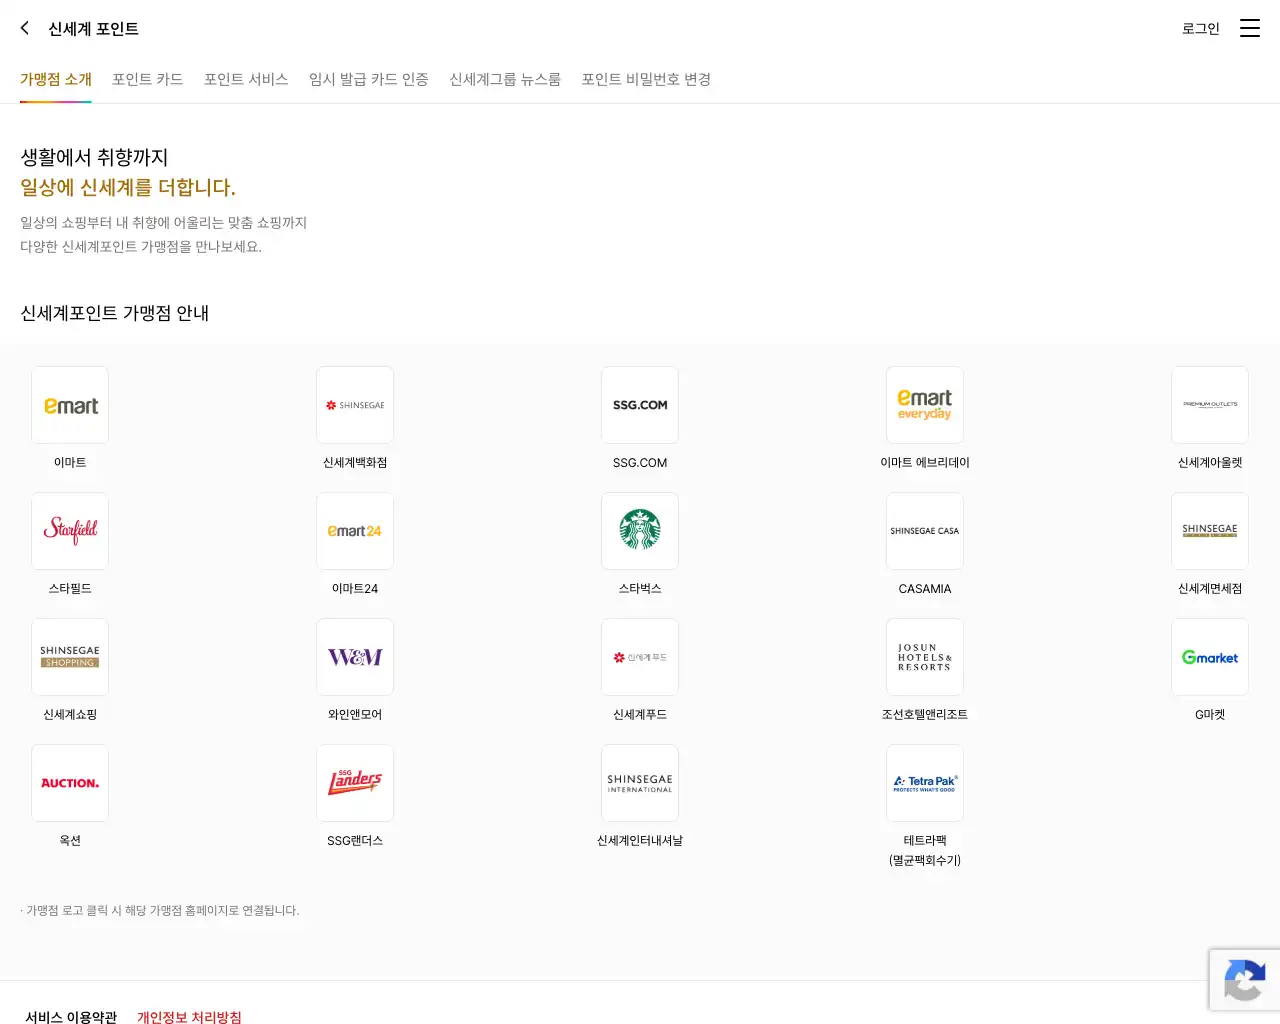1280x1024 pixels.
Task: Click the CASAMIA label
Action: click(925, 589)
